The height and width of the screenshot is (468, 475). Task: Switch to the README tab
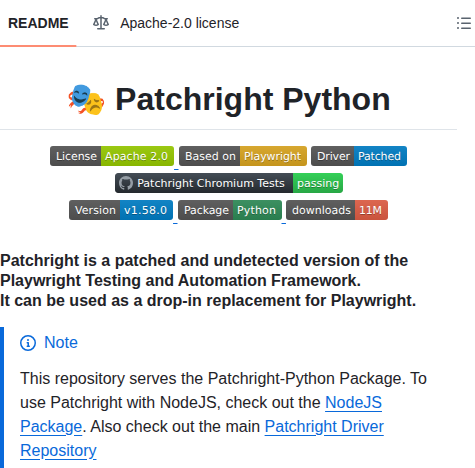click(x=38, y=23)
